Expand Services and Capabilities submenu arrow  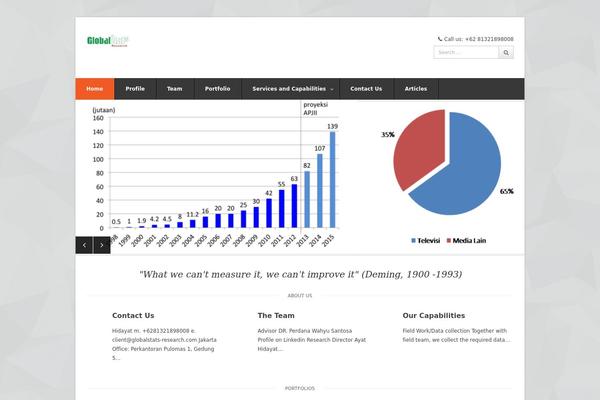[x=332, y=89]
